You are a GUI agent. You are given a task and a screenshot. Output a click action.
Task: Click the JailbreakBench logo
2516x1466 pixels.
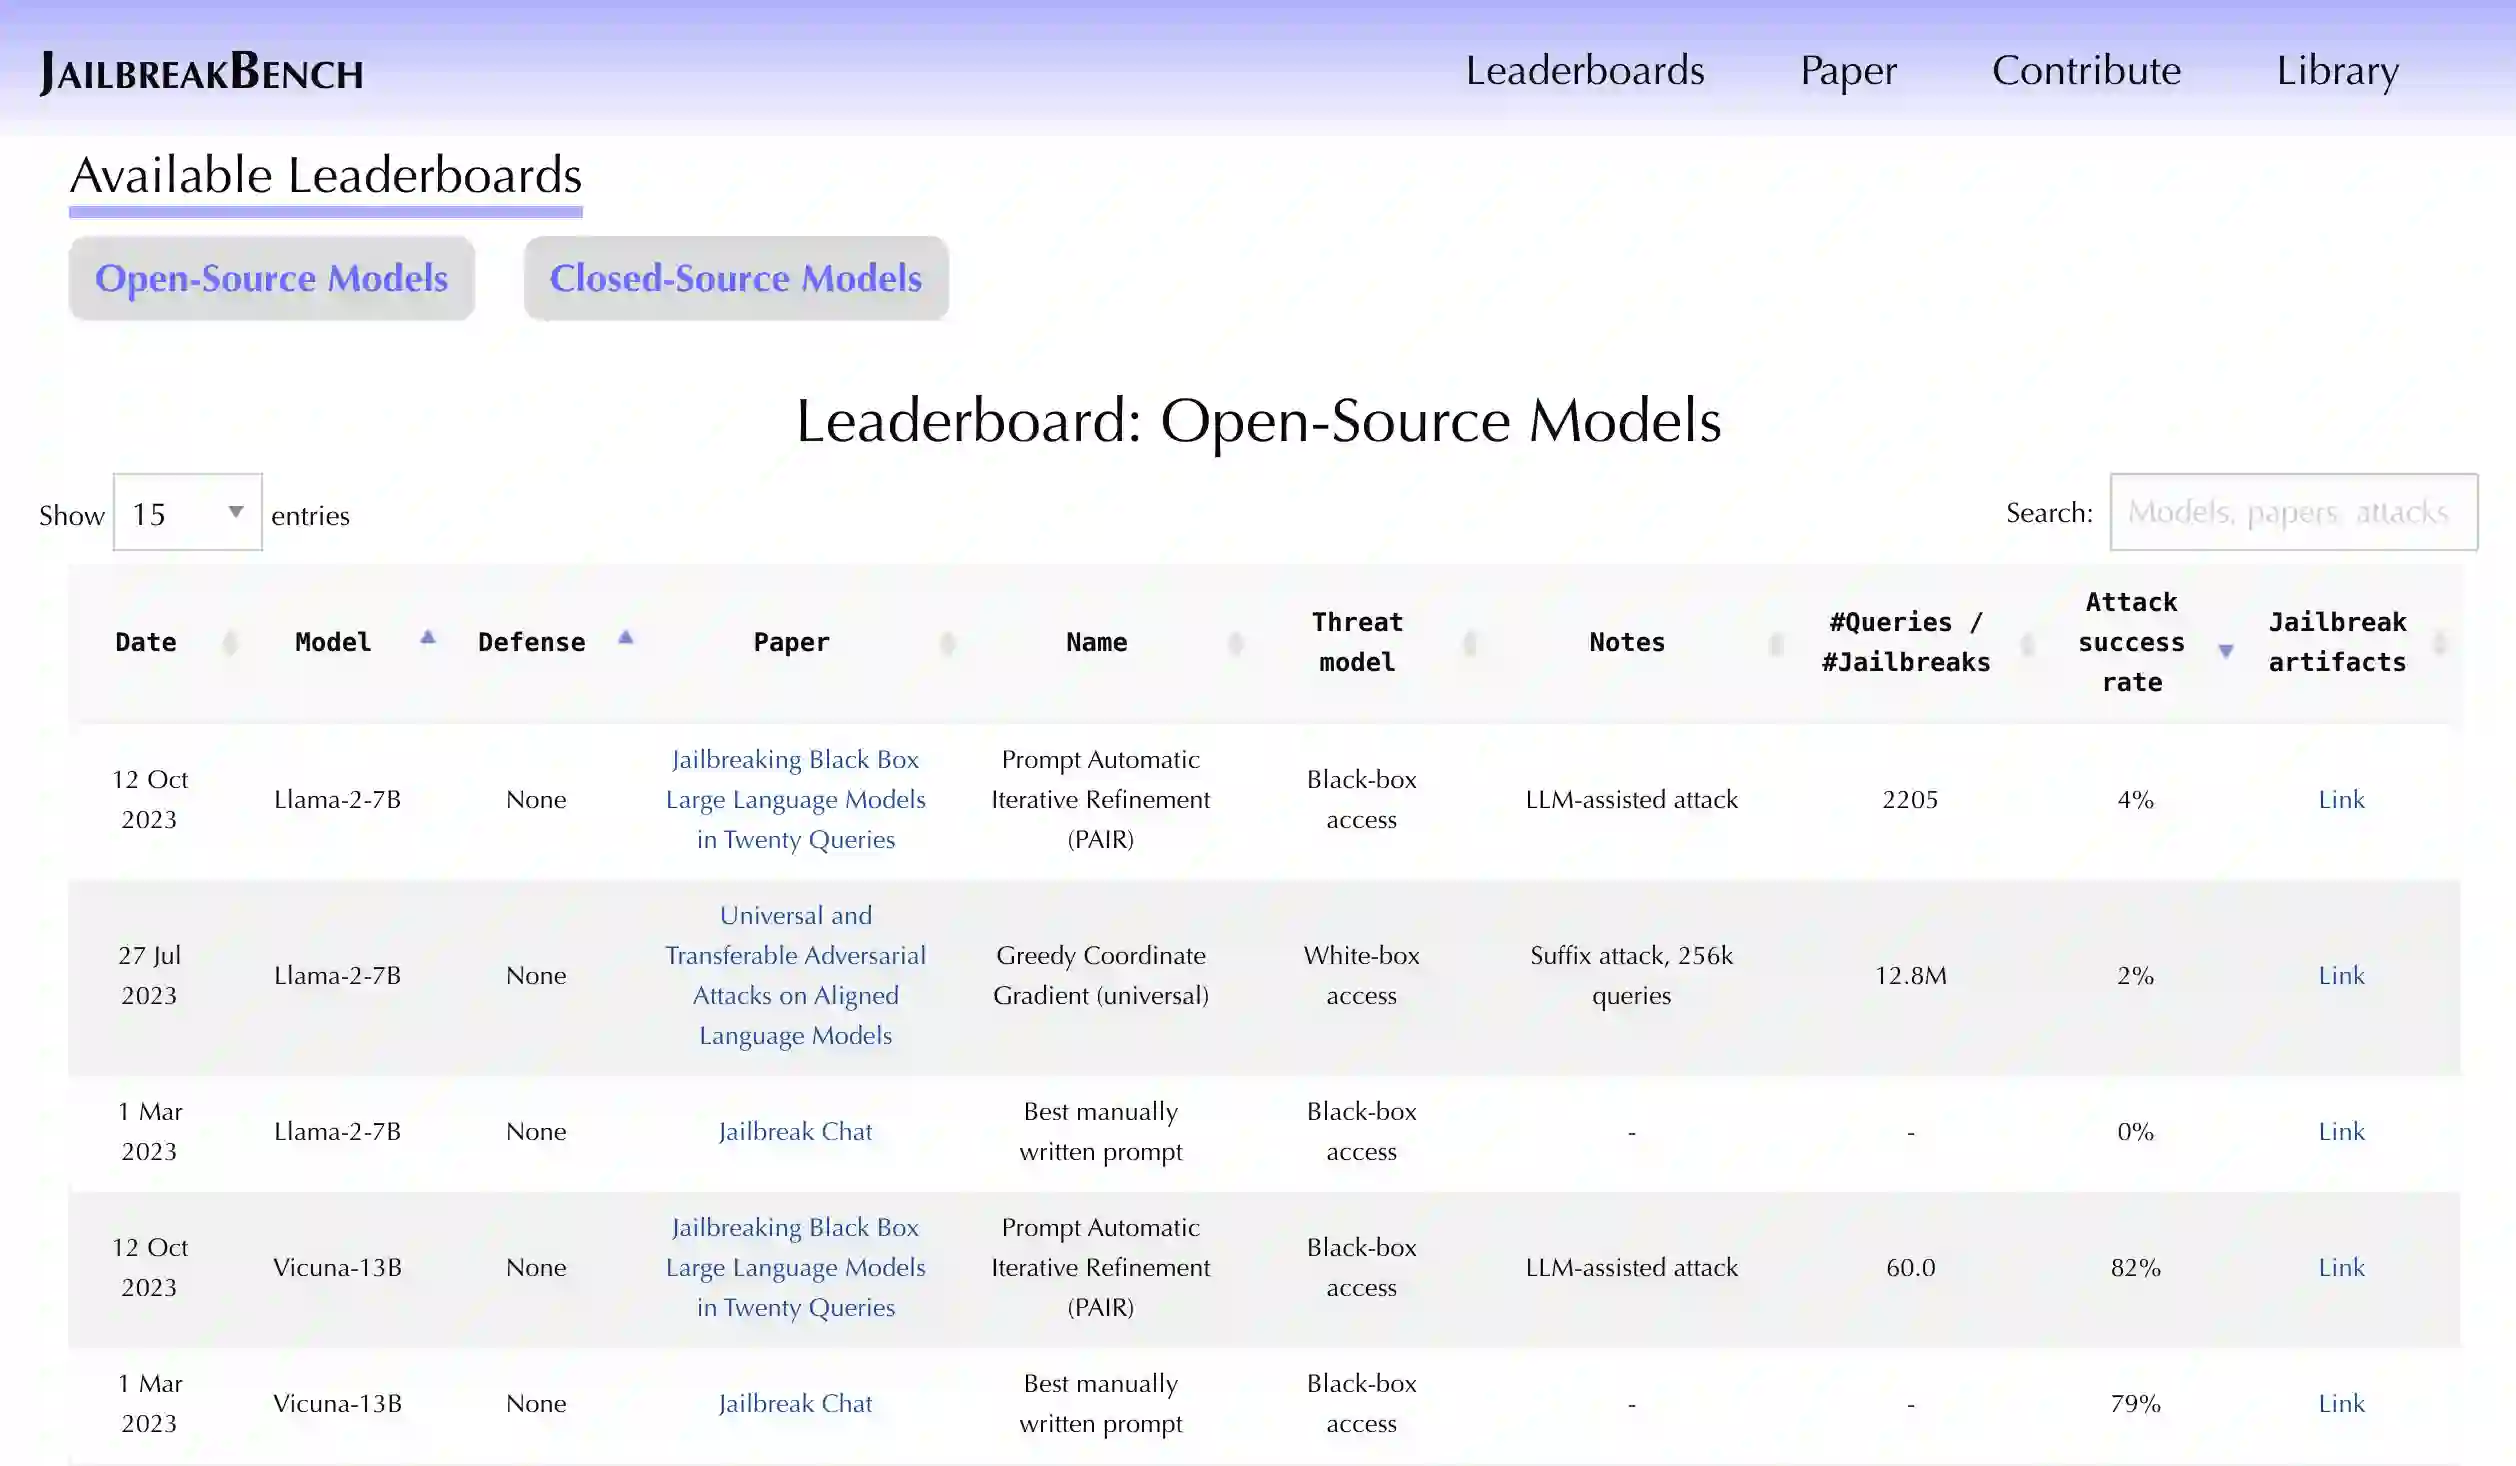pos(202,72)
